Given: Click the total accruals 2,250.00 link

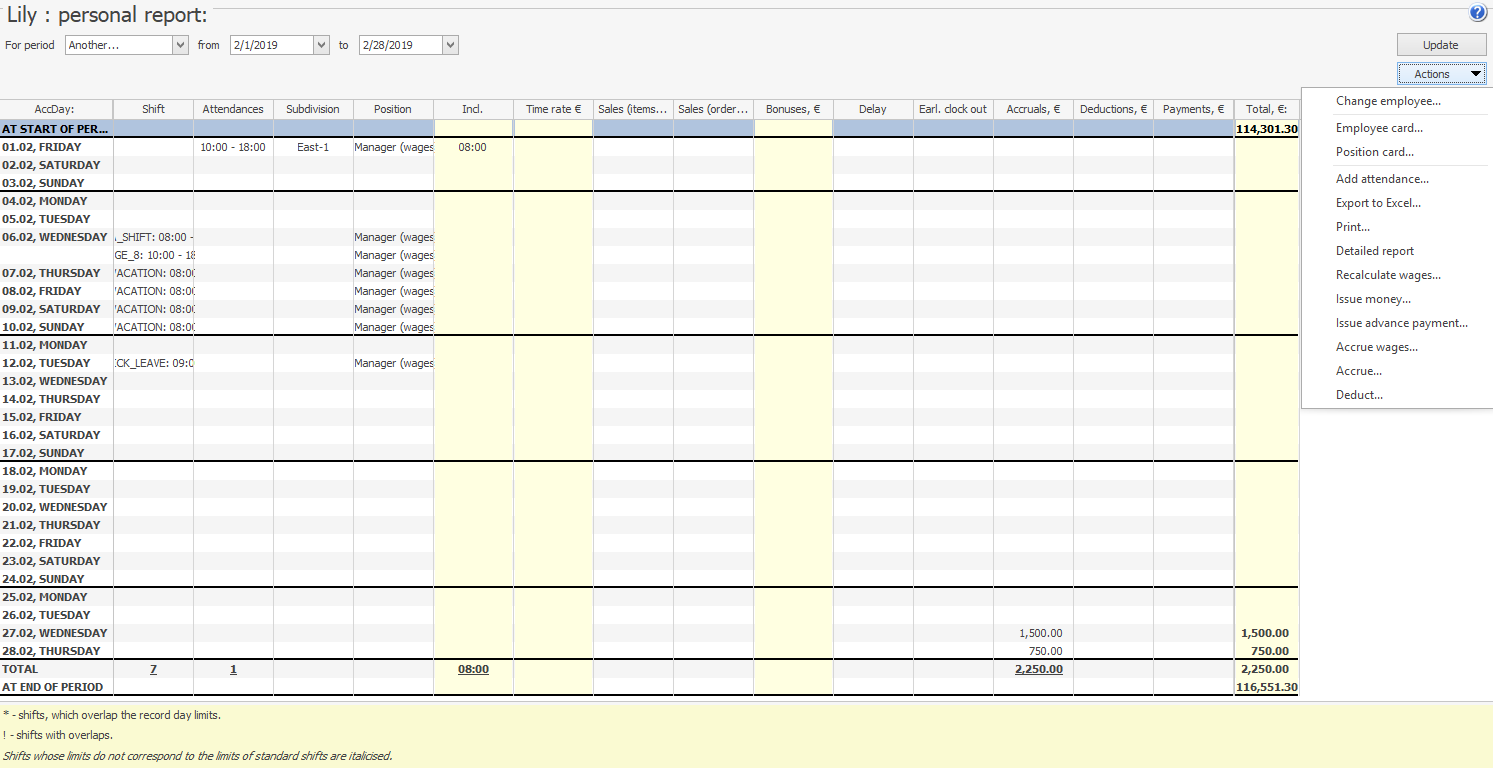Looking at the screenshot, I should (x=1038, y=669).
